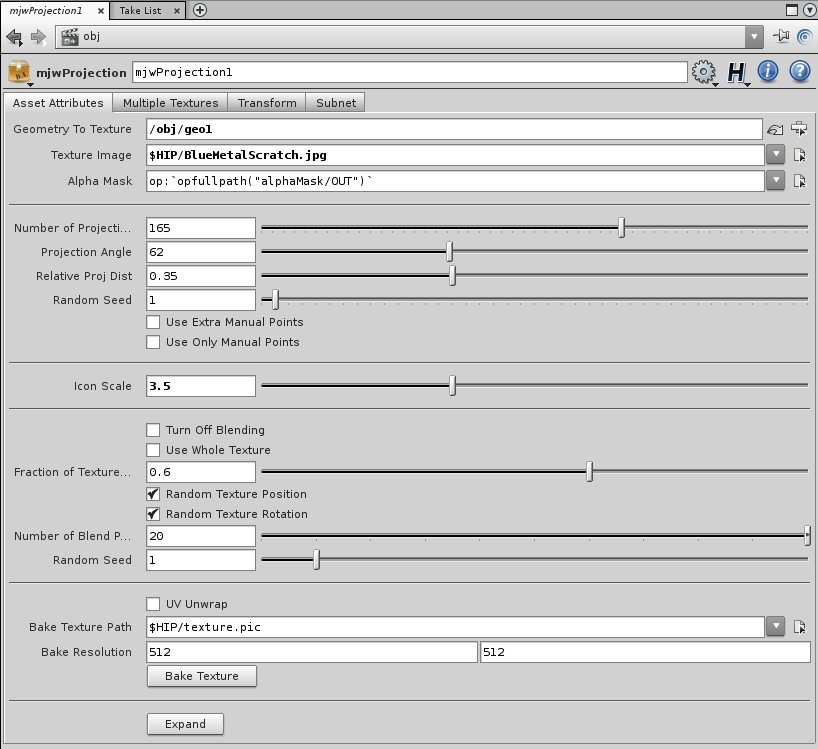This screenshot has width=818, height=749.
Task: Expand the Bake Texture Path dropdown
Action: pos(775,627)
